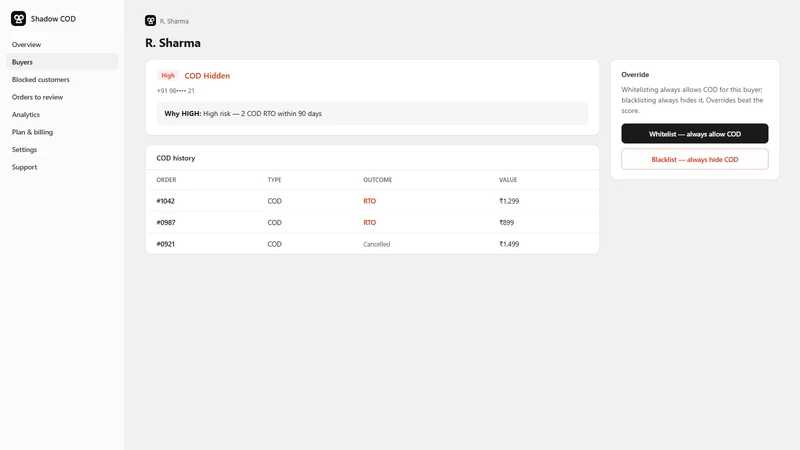Click the COD history heading
Image resolution: width=800 pixels, height=450 pixels.
tap(176, 158)
